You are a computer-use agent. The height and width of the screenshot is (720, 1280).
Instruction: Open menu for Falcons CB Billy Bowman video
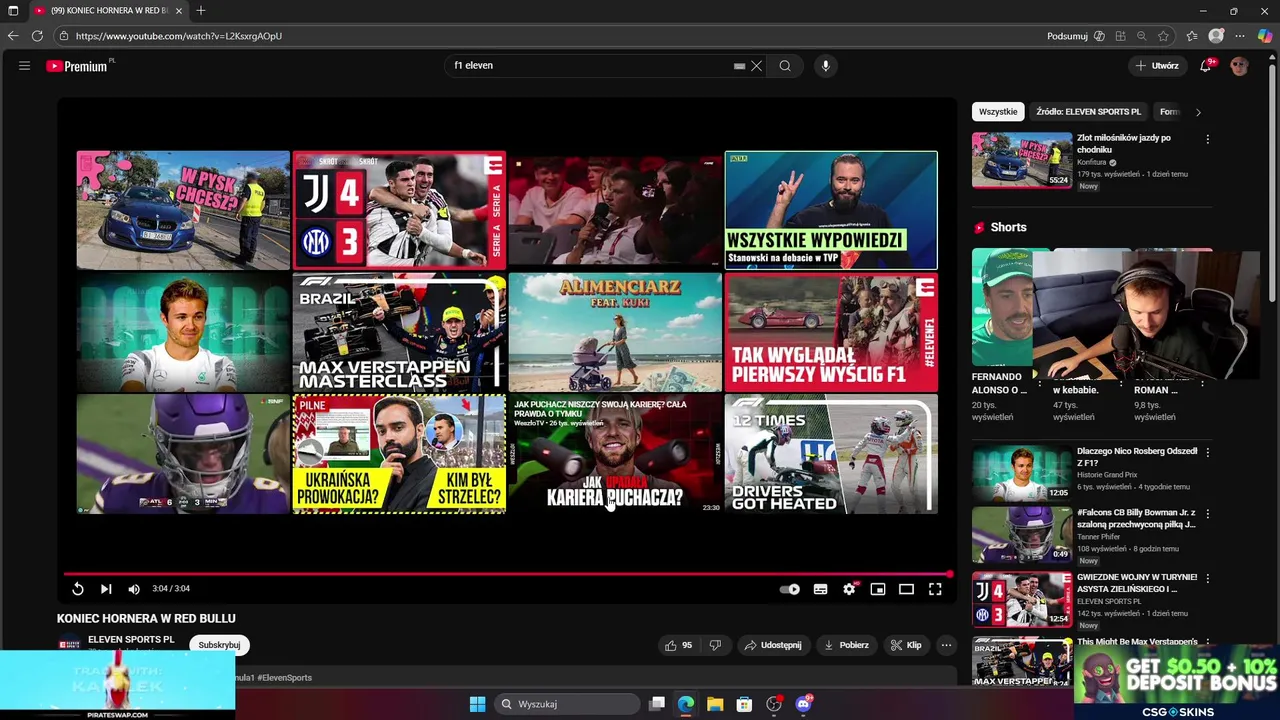1207,514
